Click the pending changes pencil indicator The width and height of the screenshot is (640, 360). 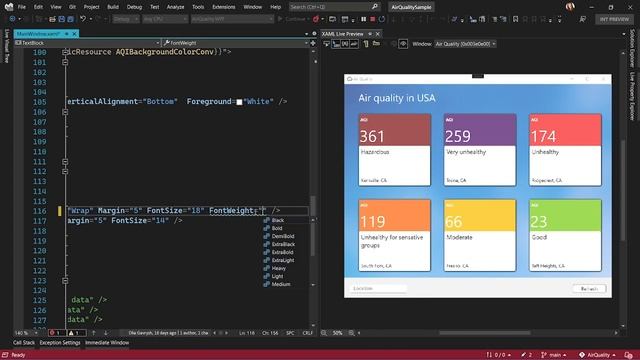[526, 355]
